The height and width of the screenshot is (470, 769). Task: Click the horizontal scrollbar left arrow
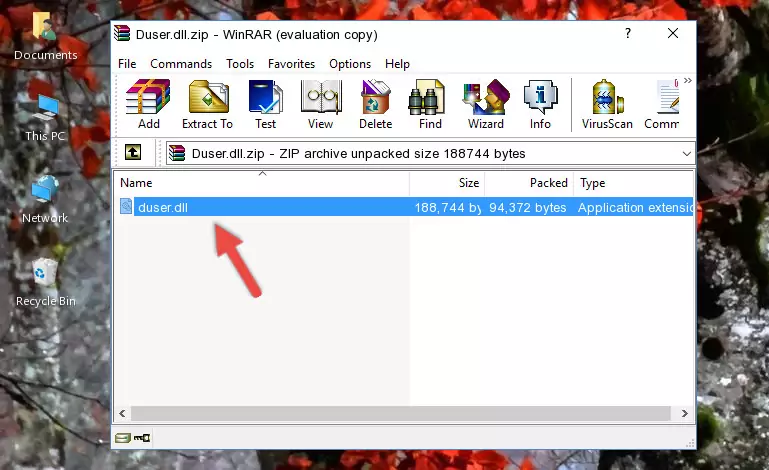pos(123,414)
